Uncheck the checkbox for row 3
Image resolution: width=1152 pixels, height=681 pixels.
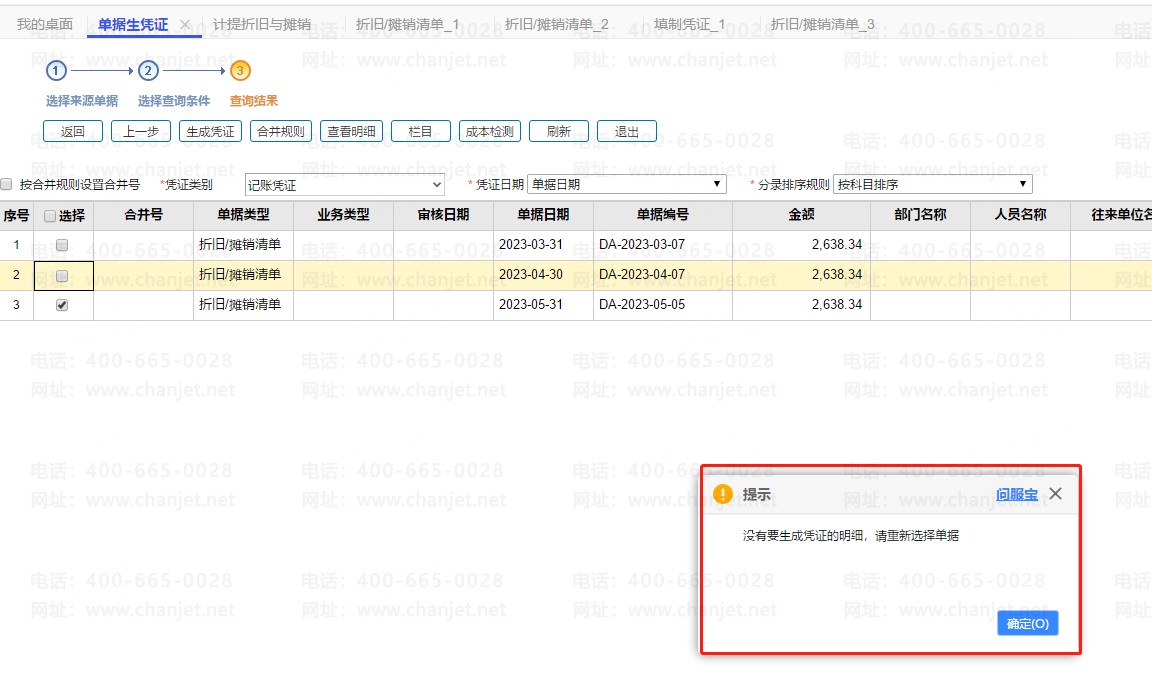click(x=62, y=305)
